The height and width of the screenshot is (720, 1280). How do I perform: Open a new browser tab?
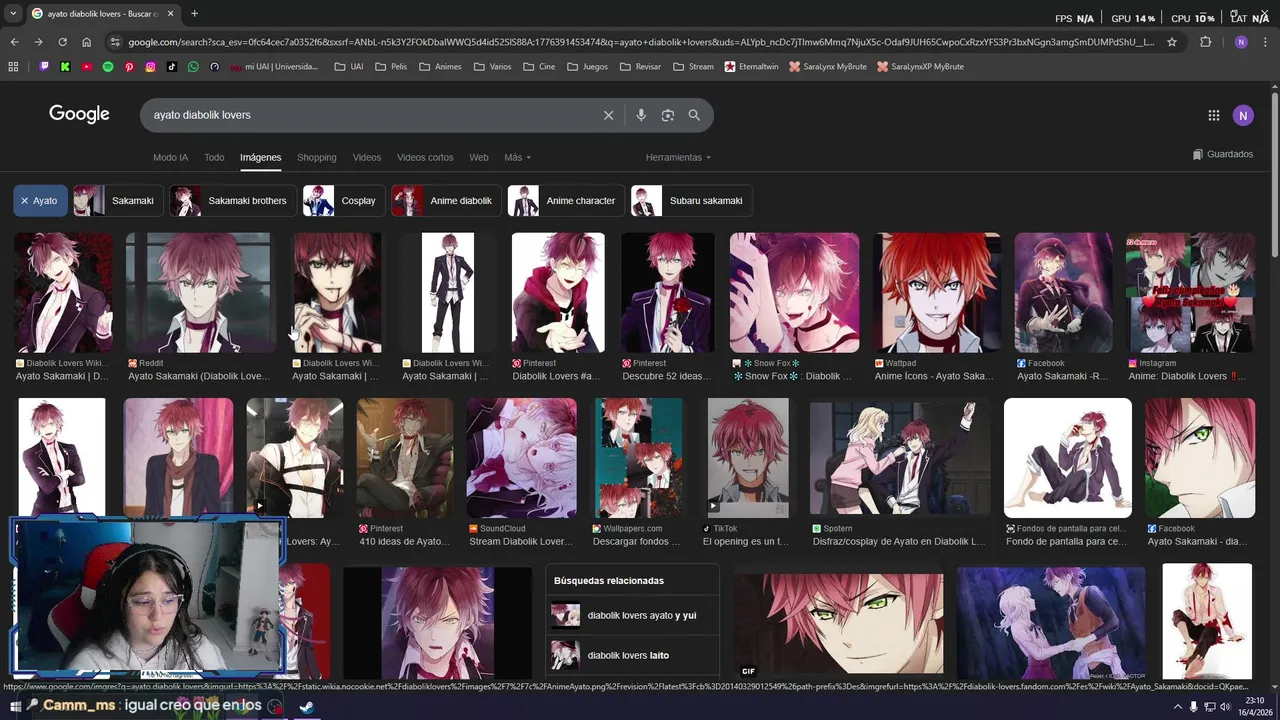tap(194, 14)
